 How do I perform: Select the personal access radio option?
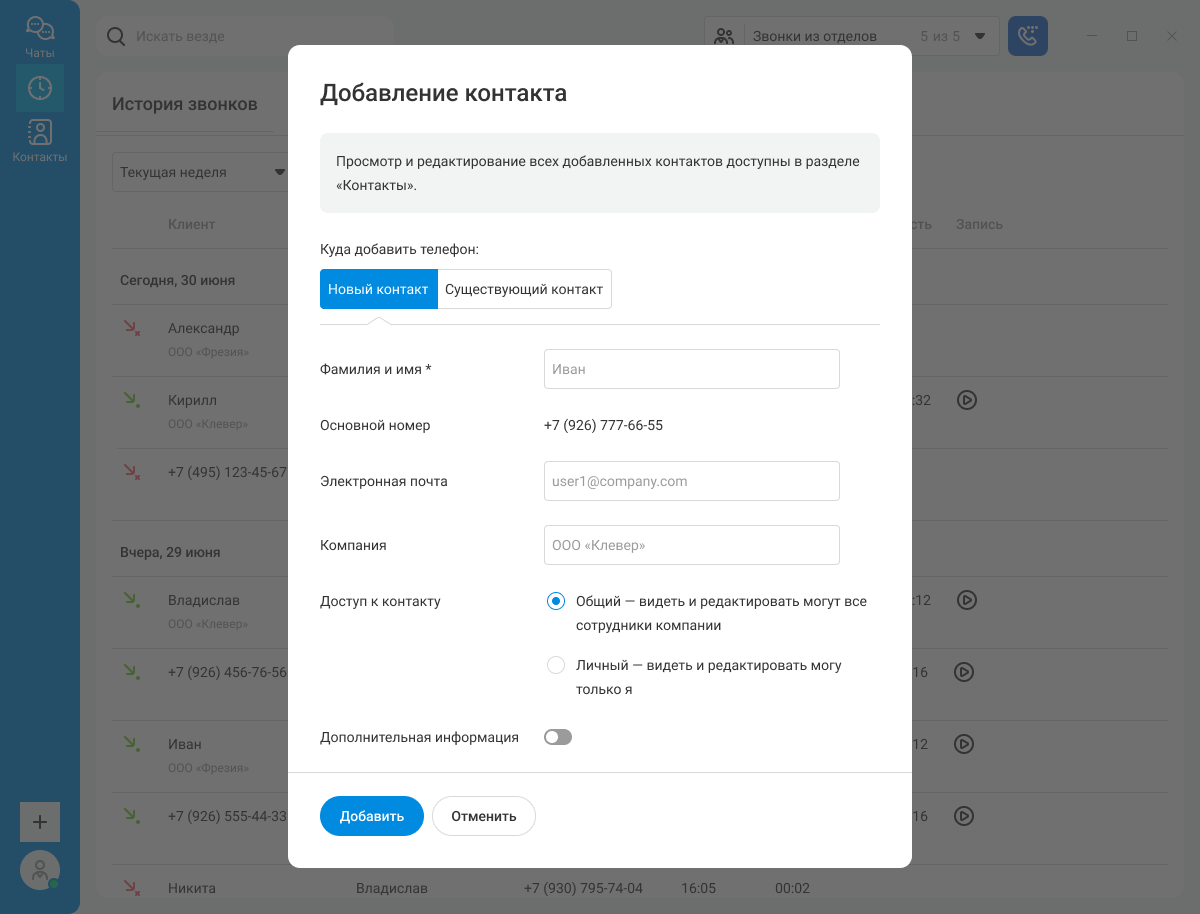pyautogui.click(x=556, y=665)
